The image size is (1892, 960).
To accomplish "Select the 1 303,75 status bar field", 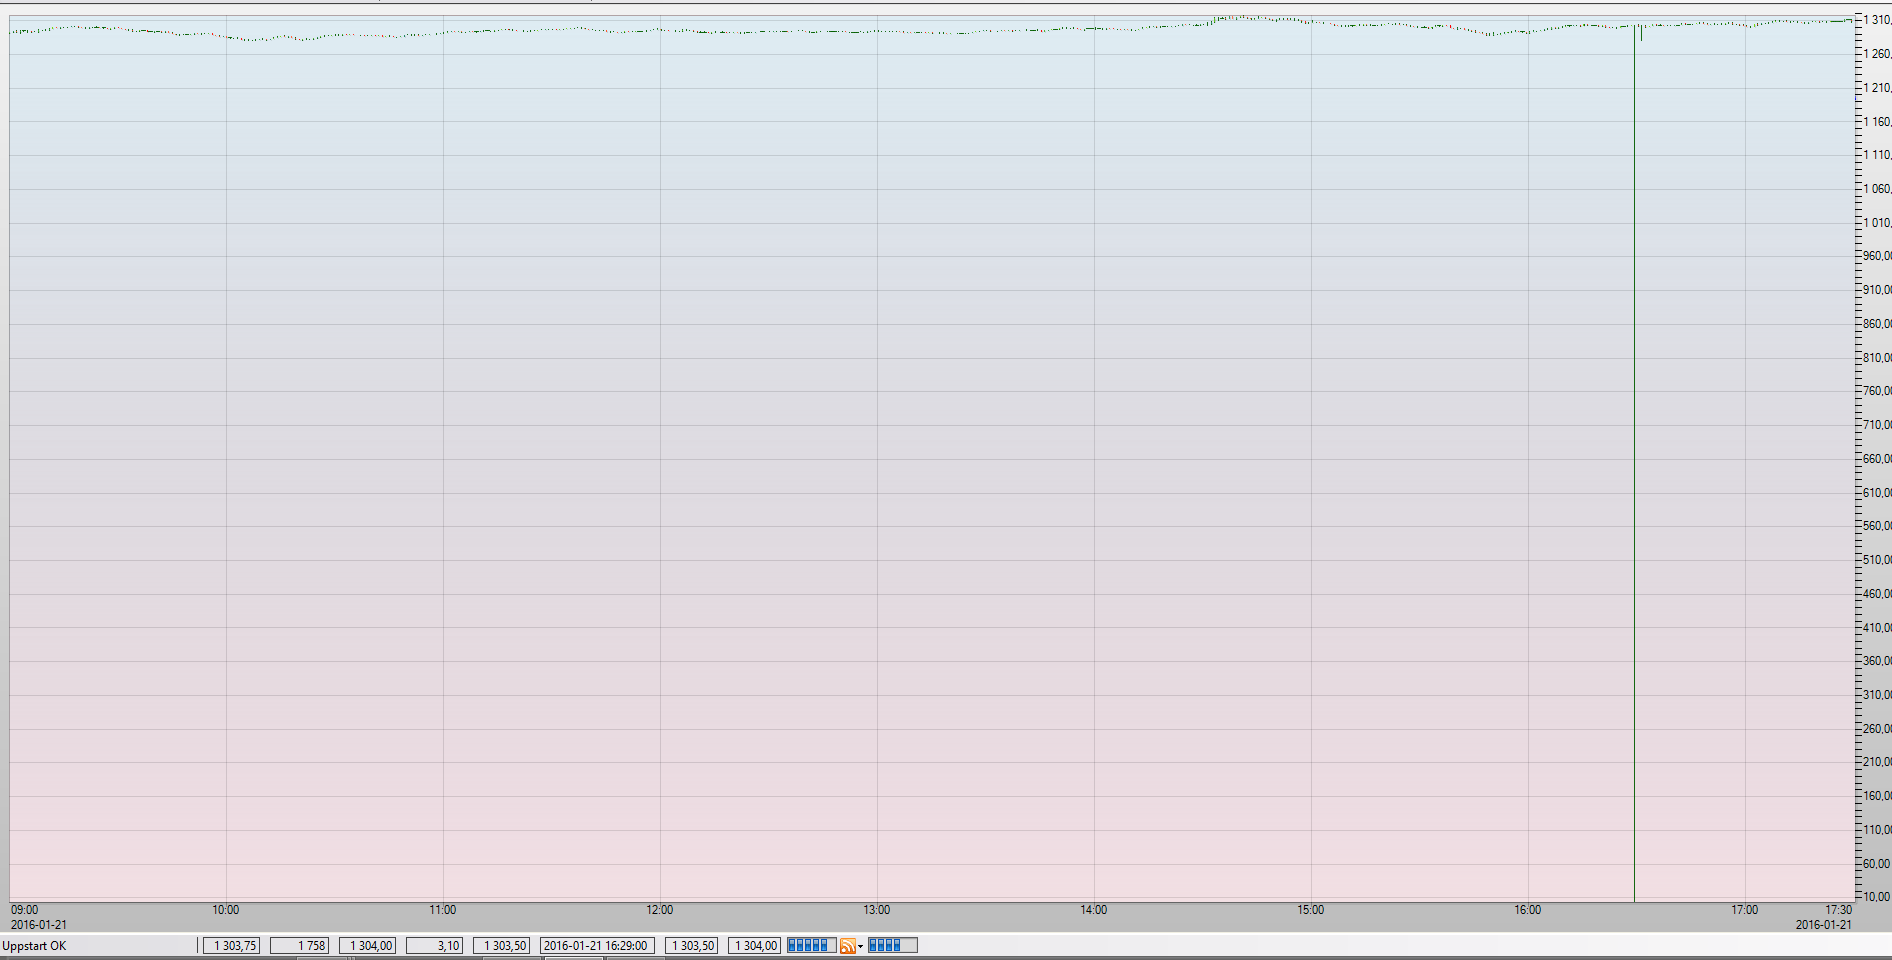I will pyautogui.click(x=232, y=946).
